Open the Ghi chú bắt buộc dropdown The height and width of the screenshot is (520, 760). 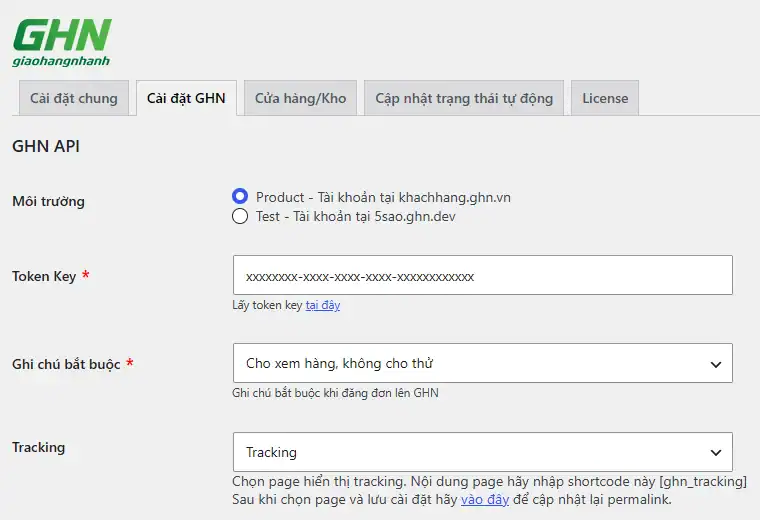pyautogui.click(x=483, y=363)
